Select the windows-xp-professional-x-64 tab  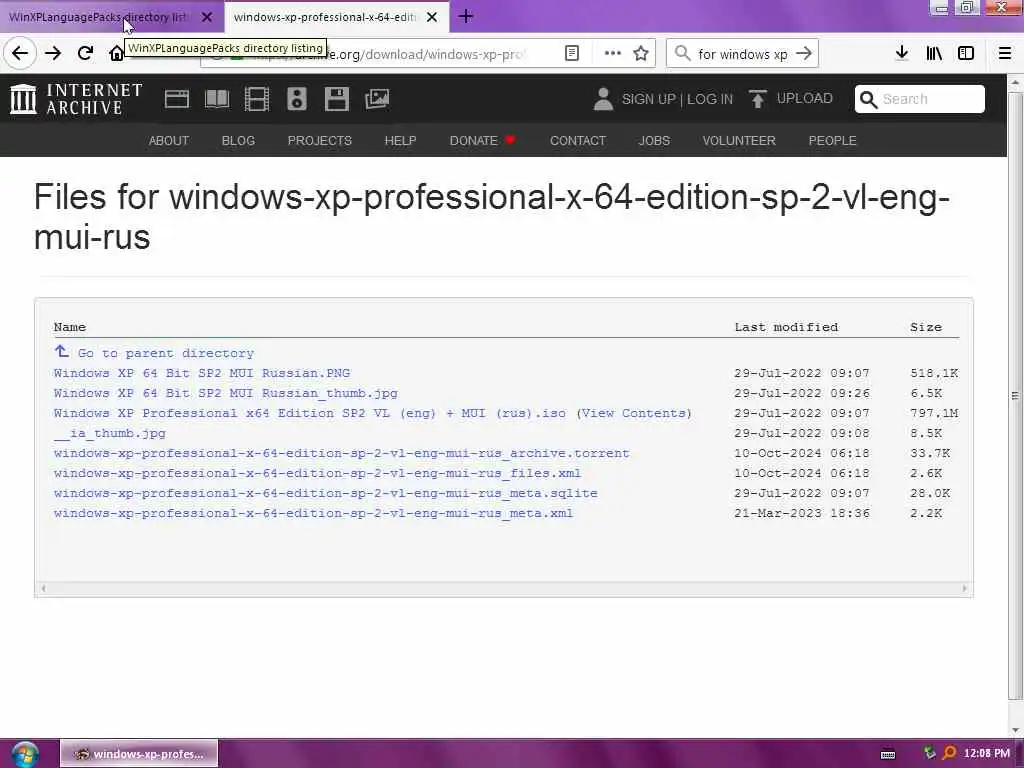325,17
